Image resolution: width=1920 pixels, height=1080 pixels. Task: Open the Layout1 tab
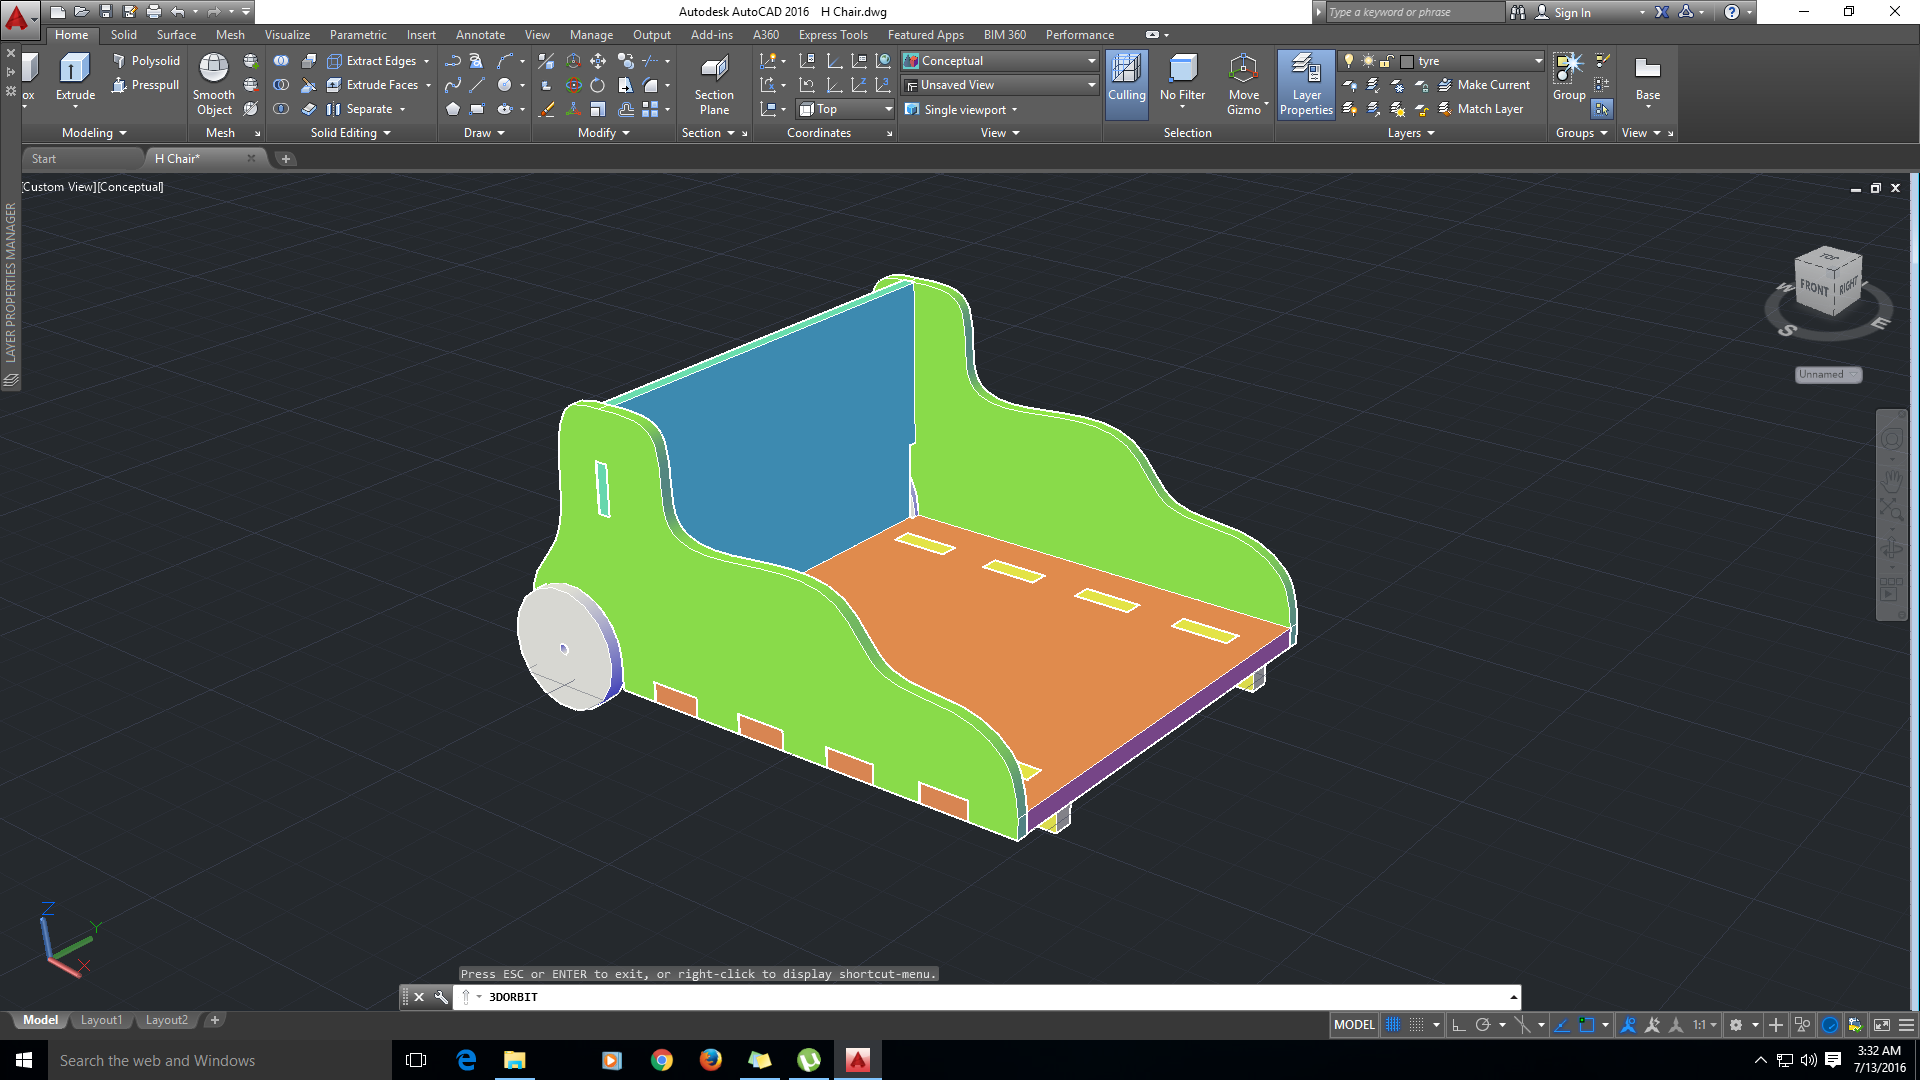(101, 1020)
